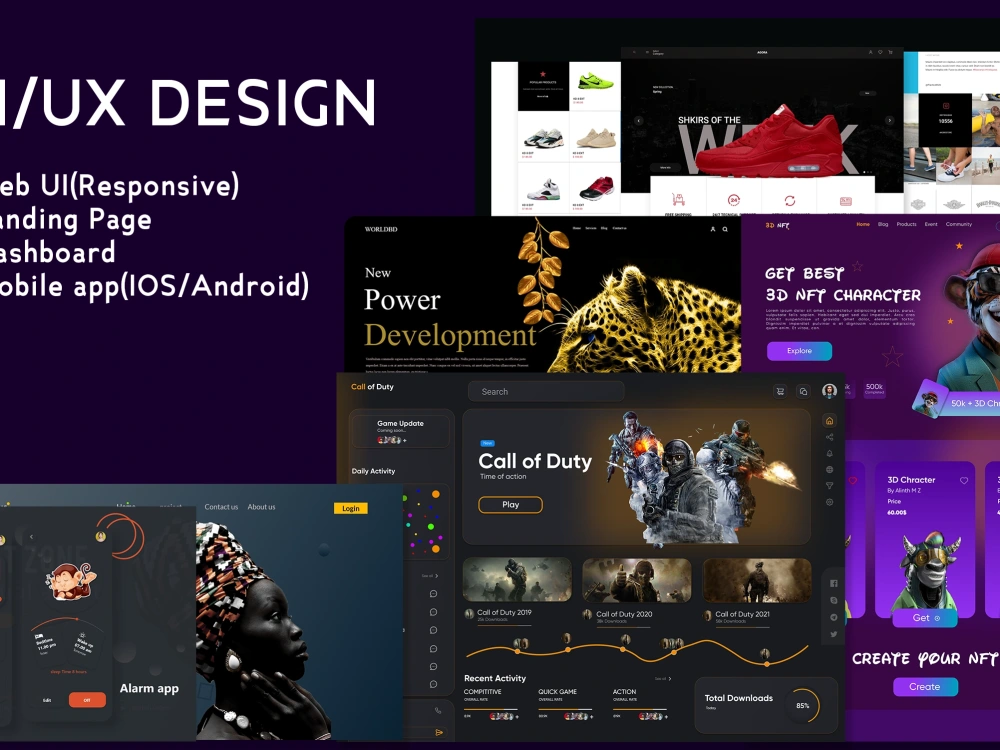Click the globe icon in dashboard right sidebar

click(x=829, y=469)
